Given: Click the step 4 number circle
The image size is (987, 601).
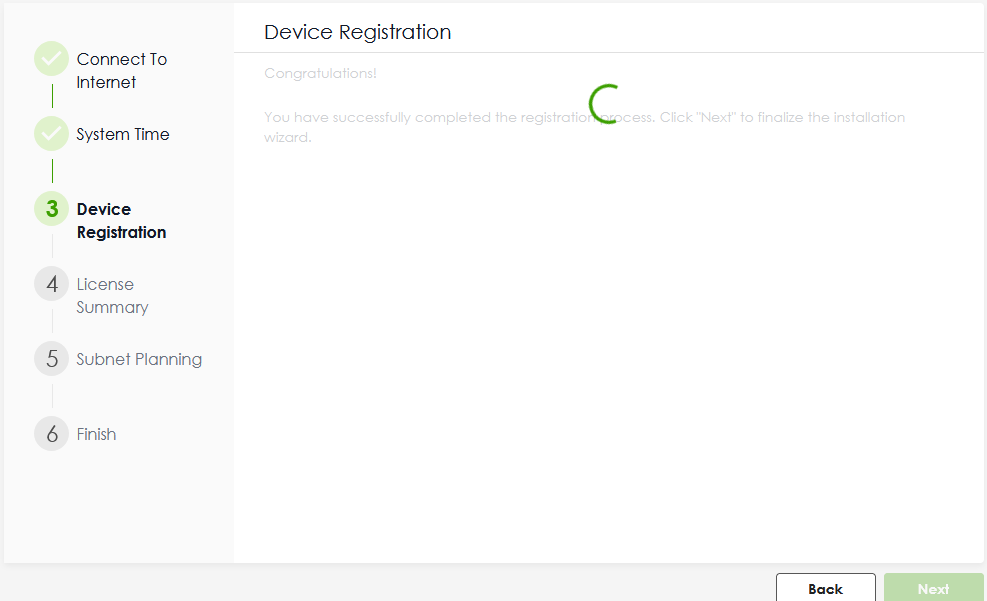Looking at the screenshot, I should click(x=52, y=284).
